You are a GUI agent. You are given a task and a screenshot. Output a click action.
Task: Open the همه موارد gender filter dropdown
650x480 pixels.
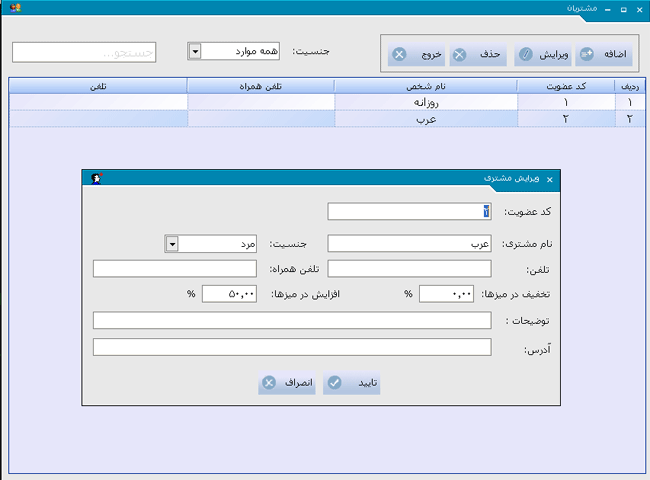pyautogui.click(x=195, y=51)
